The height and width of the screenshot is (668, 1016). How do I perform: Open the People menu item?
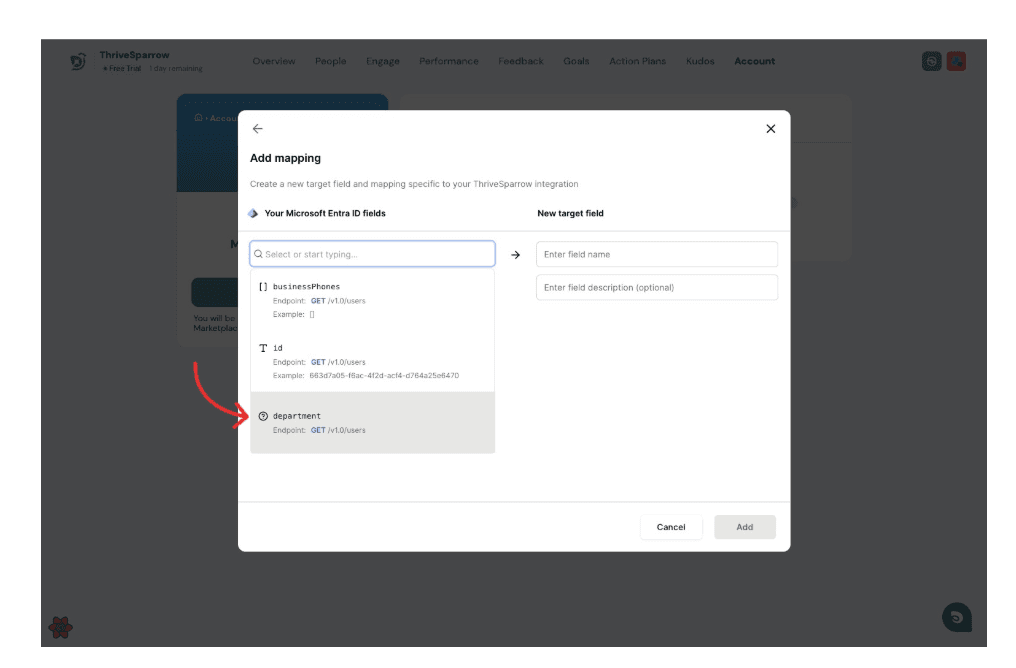pos(330,61)
